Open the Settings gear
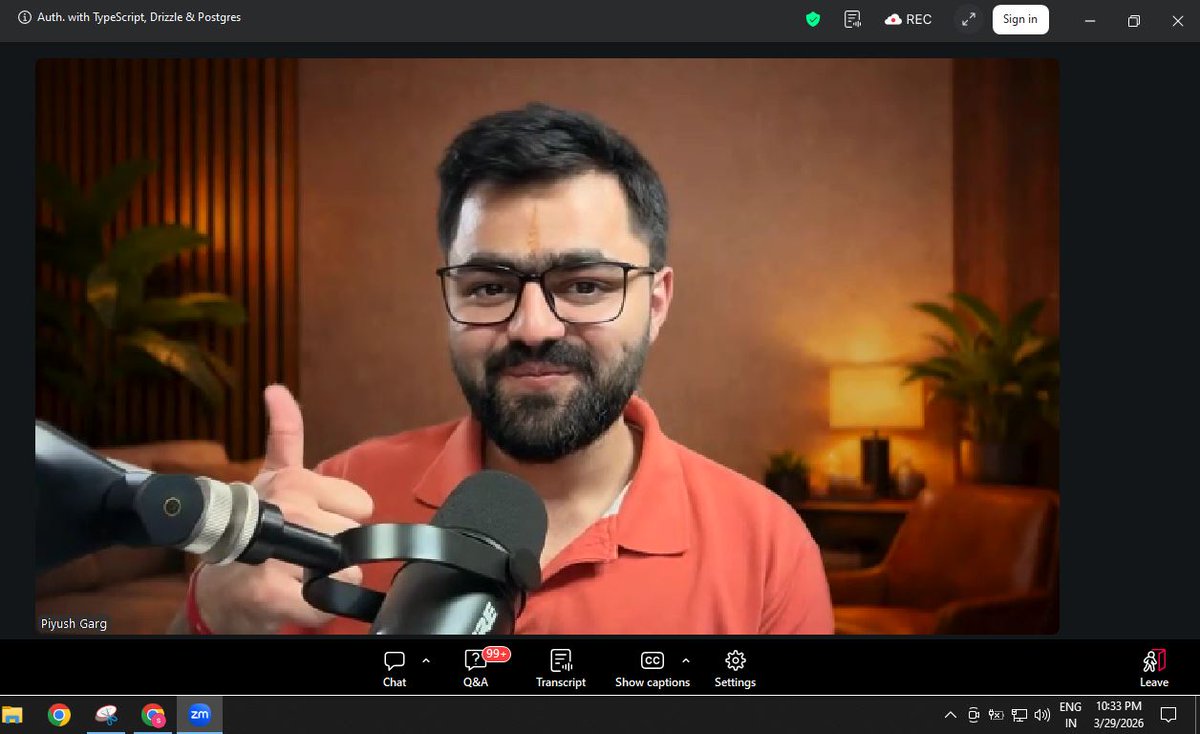This screenshot has width=1200, height=734. (x=735, y=669)
